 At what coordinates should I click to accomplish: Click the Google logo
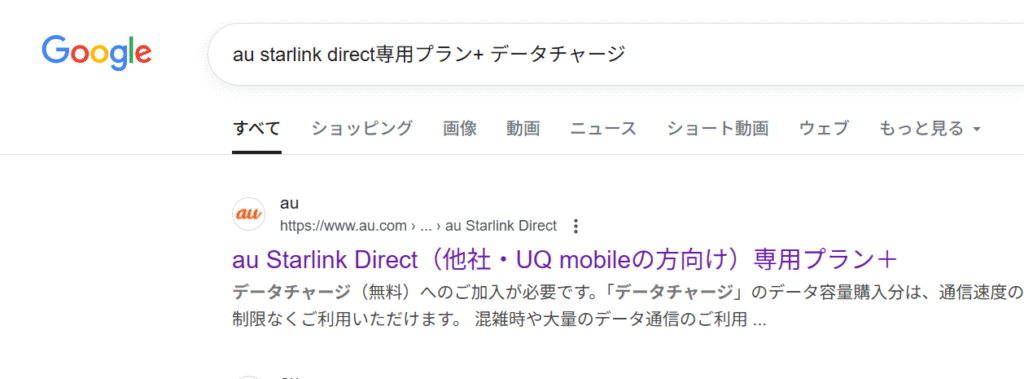[x=96, y=54]
